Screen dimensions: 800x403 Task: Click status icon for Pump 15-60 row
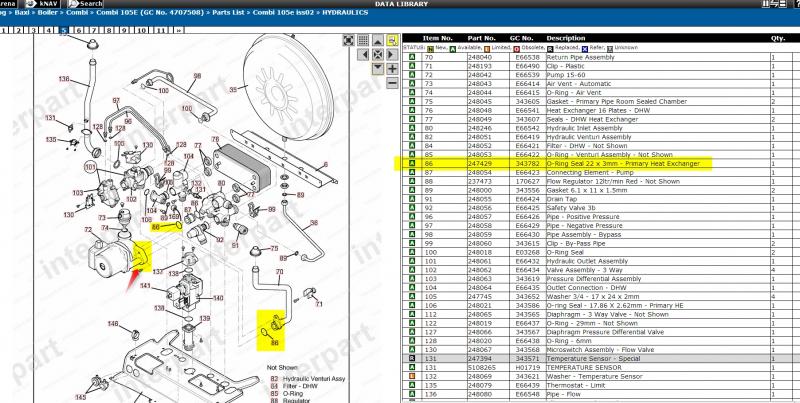coord(411,75)
